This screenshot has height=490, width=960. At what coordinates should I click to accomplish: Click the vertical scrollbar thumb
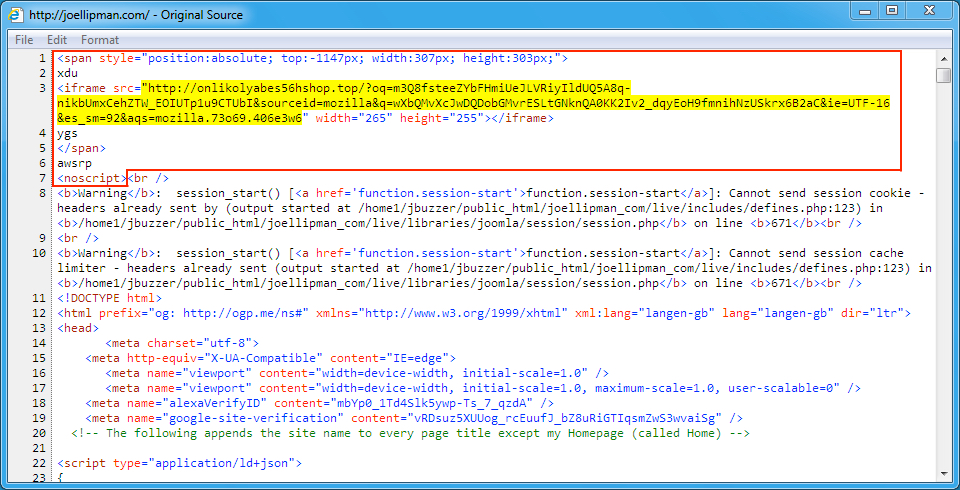click(943, 76)
